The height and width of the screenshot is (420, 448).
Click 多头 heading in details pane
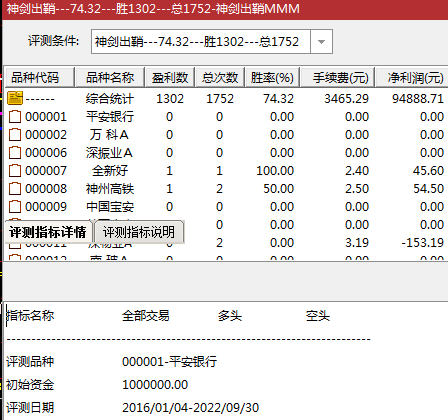[230, 315]
